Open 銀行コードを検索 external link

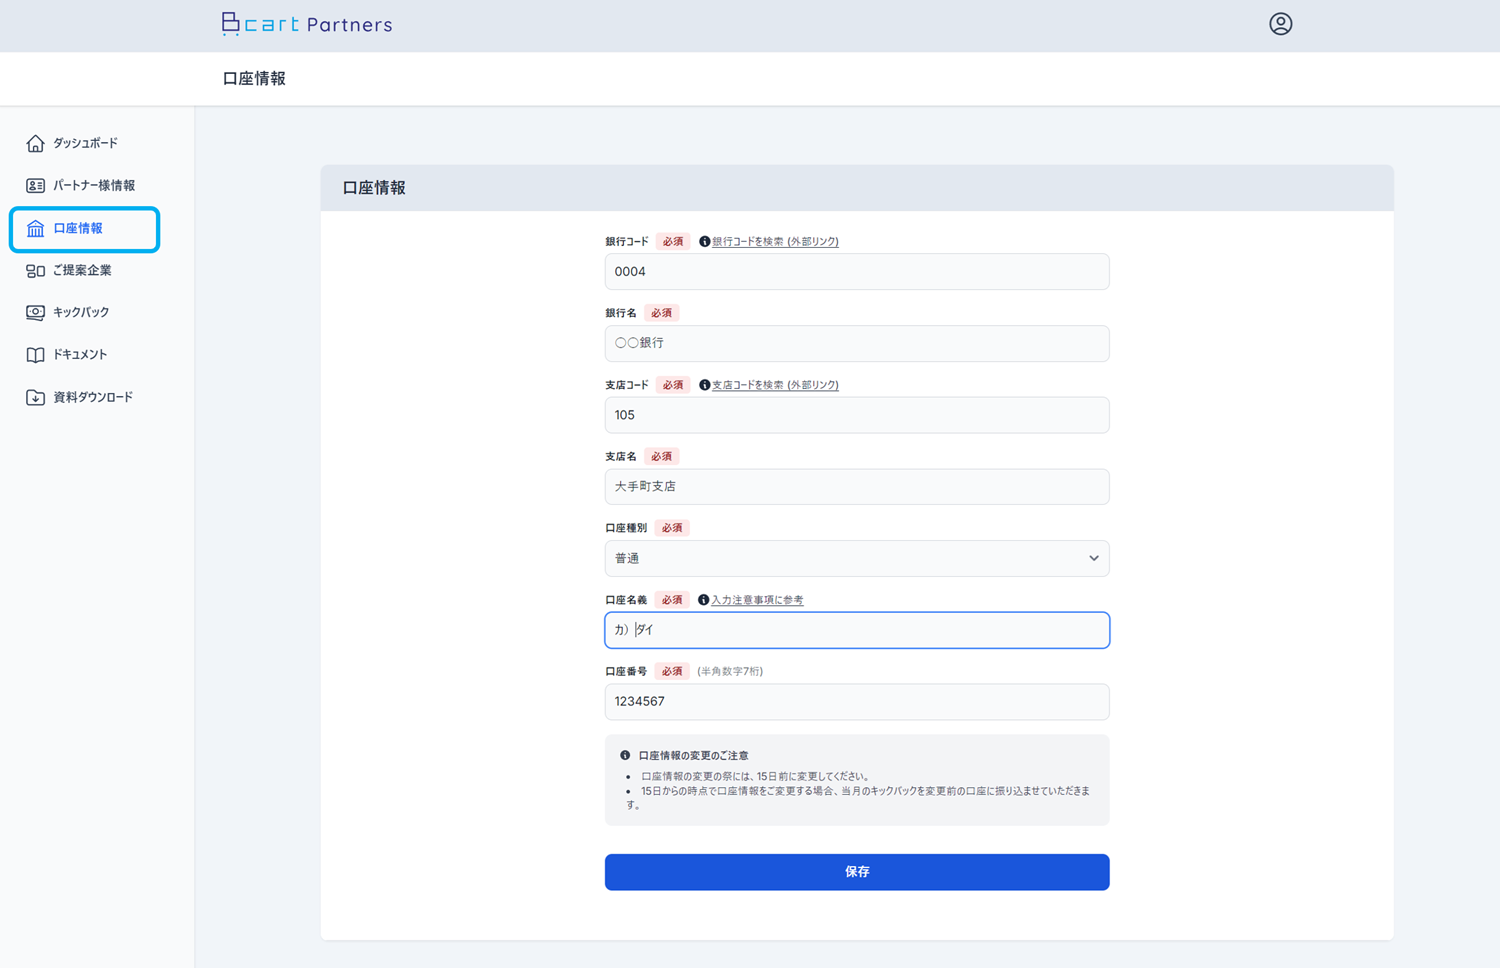coord(775,242)
